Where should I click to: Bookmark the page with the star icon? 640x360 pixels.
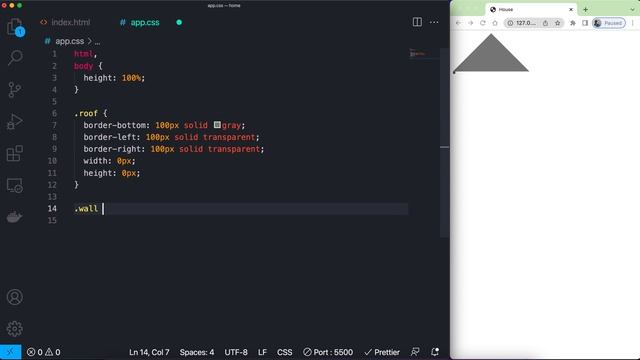point(558,23)
